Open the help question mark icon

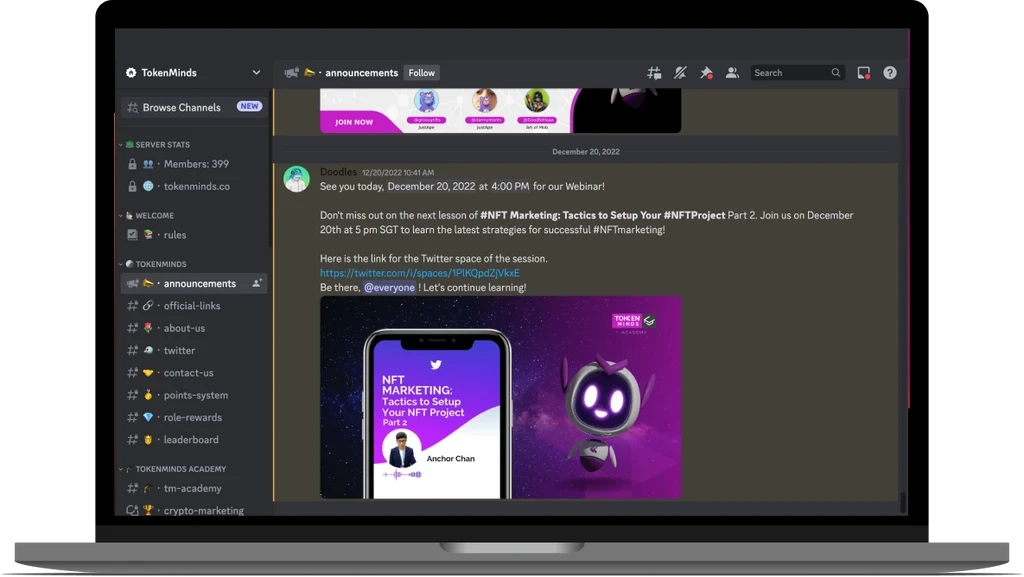pyautogui.click(x=889, y=73)
